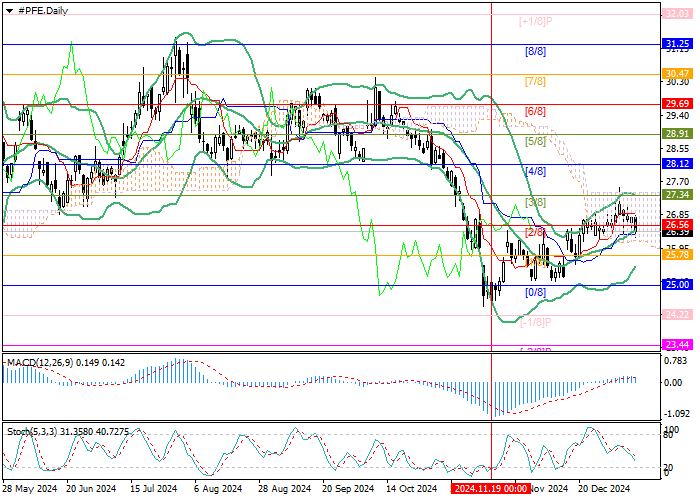Click the orange 25.78 price marker

coord(677,255)
